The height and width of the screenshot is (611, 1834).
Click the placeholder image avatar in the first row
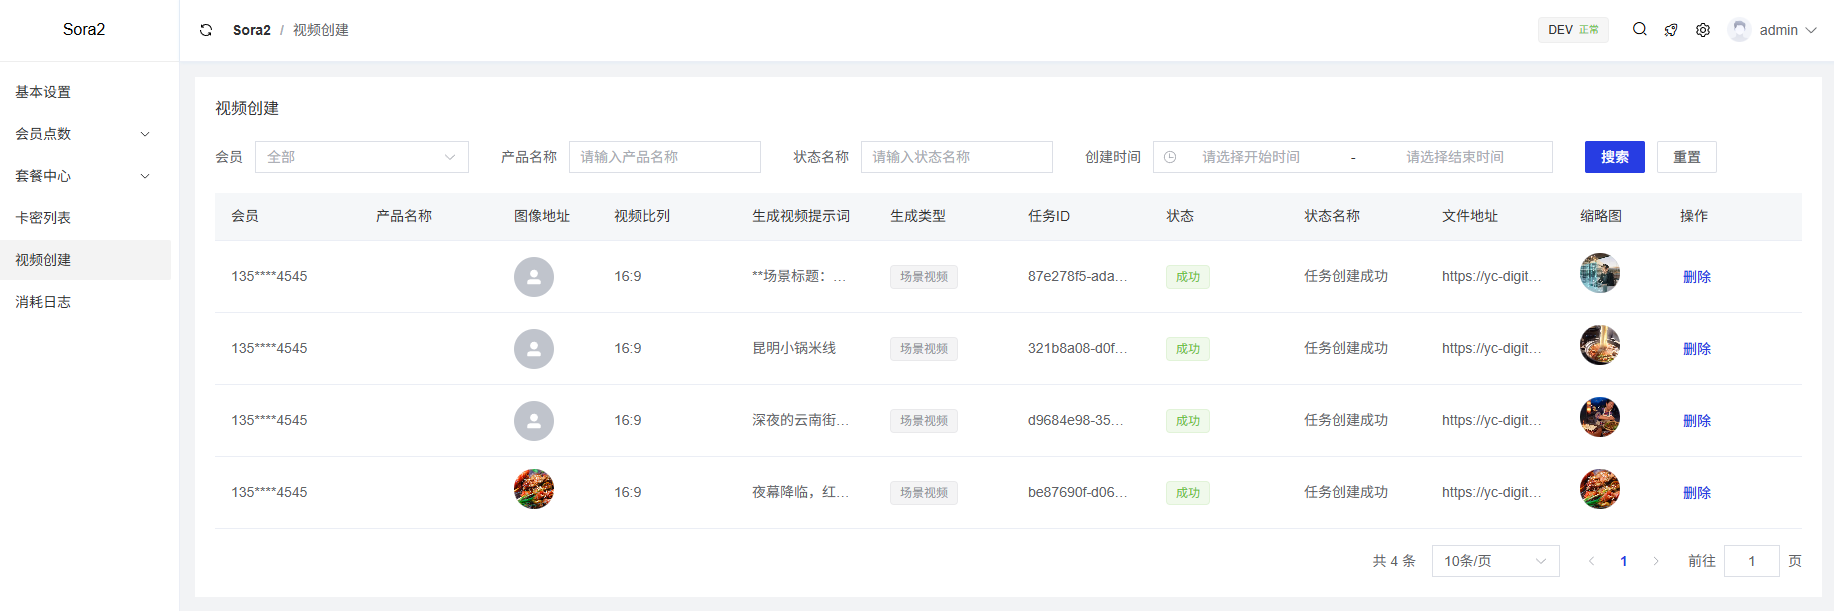[x=534, y=277]
